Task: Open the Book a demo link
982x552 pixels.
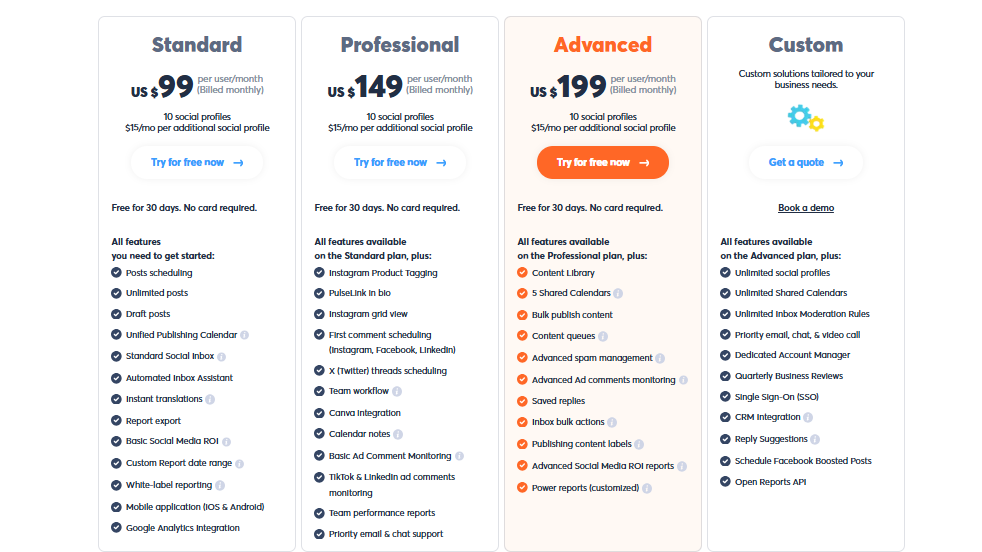Action: pyautogui.click(x=806, y=208)
